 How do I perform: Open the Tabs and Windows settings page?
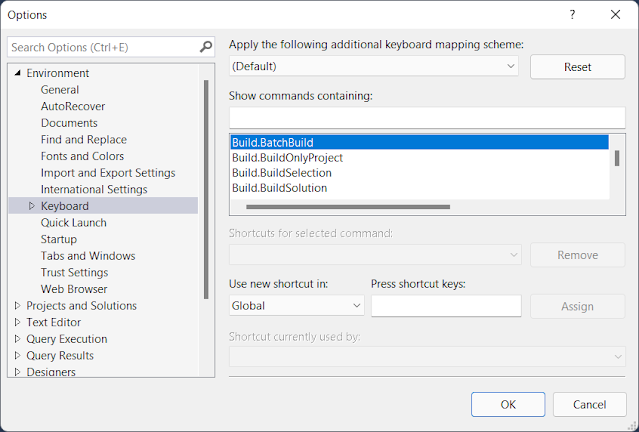point(87,256)
